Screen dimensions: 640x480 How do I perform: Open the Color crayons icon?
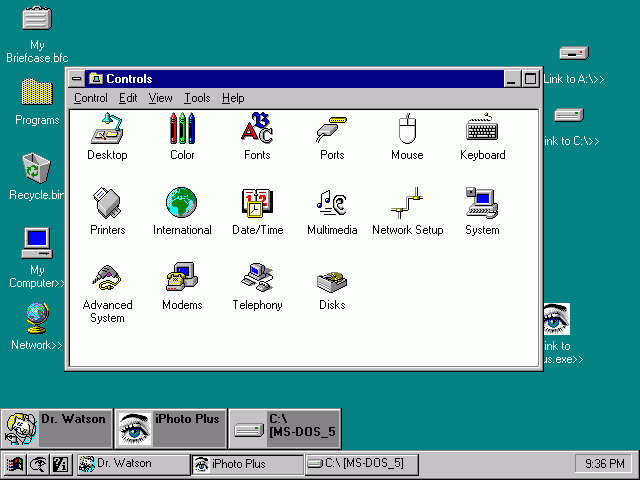coord(182,128)
